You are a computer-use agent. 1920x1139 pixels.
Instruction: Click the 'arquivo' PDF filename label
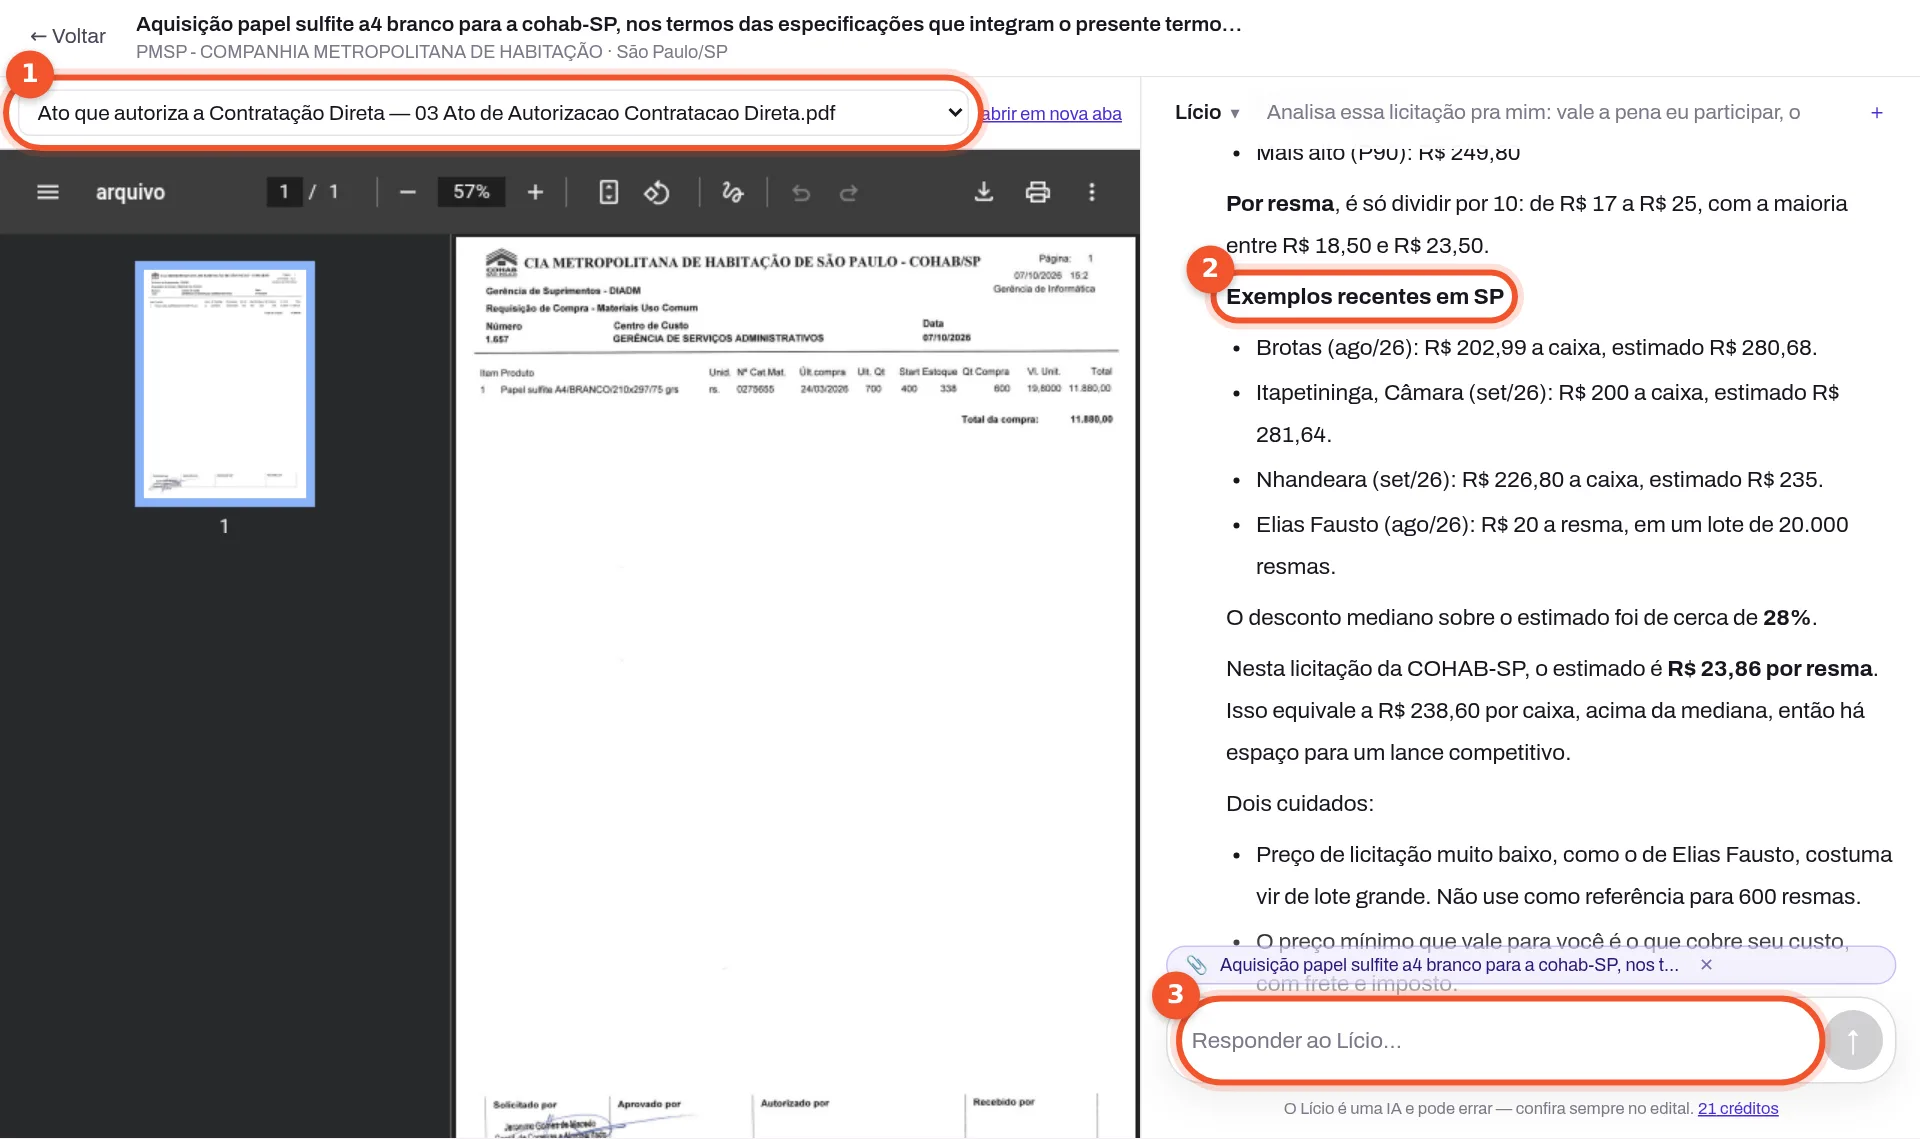click(x=130, y=192)
